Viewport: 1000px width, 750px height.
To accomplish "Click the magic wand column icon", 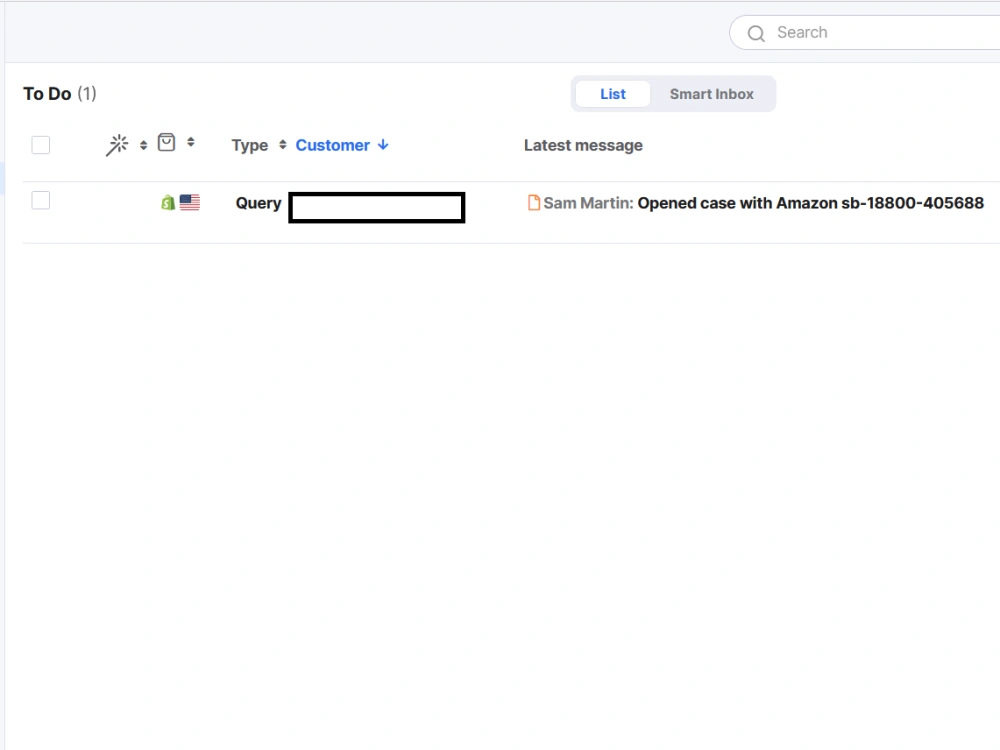I will [117, 145].
